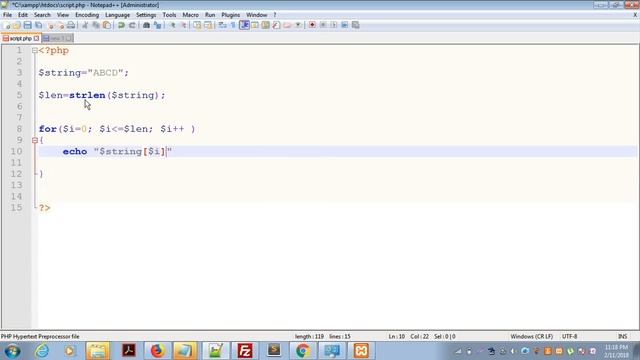Viewport: 640px width, 360px height.
Task: Click the Cut scissors toolbar icon
Action: click(85, 25)
